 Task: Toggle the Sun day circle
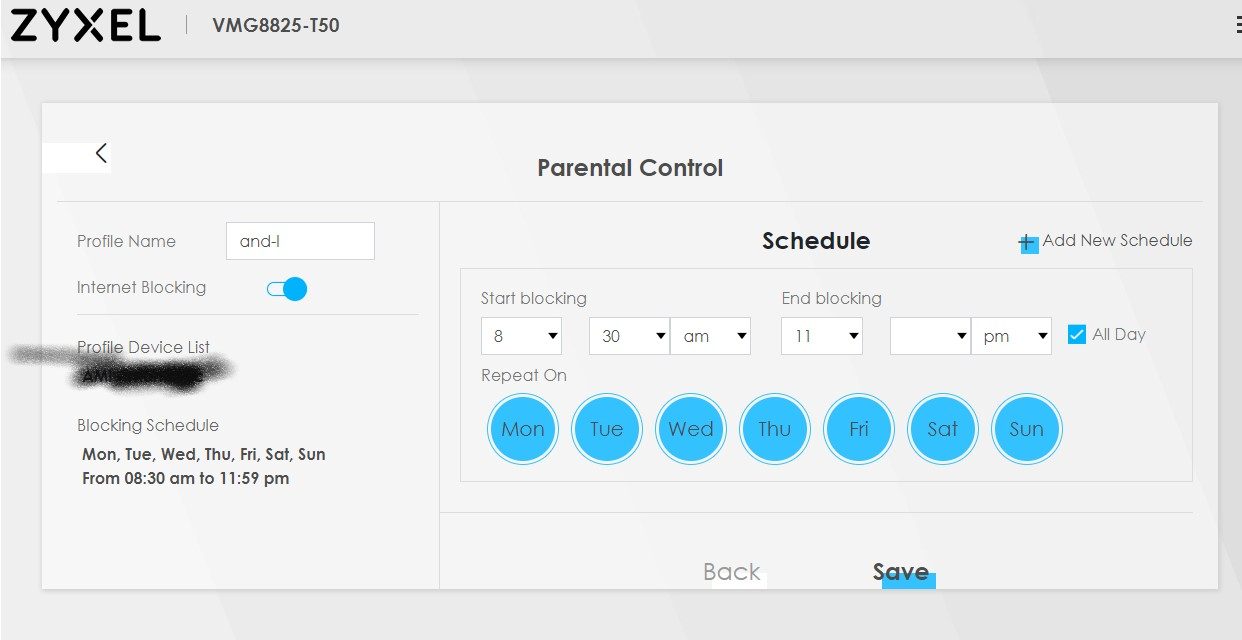pos(1027,430)
